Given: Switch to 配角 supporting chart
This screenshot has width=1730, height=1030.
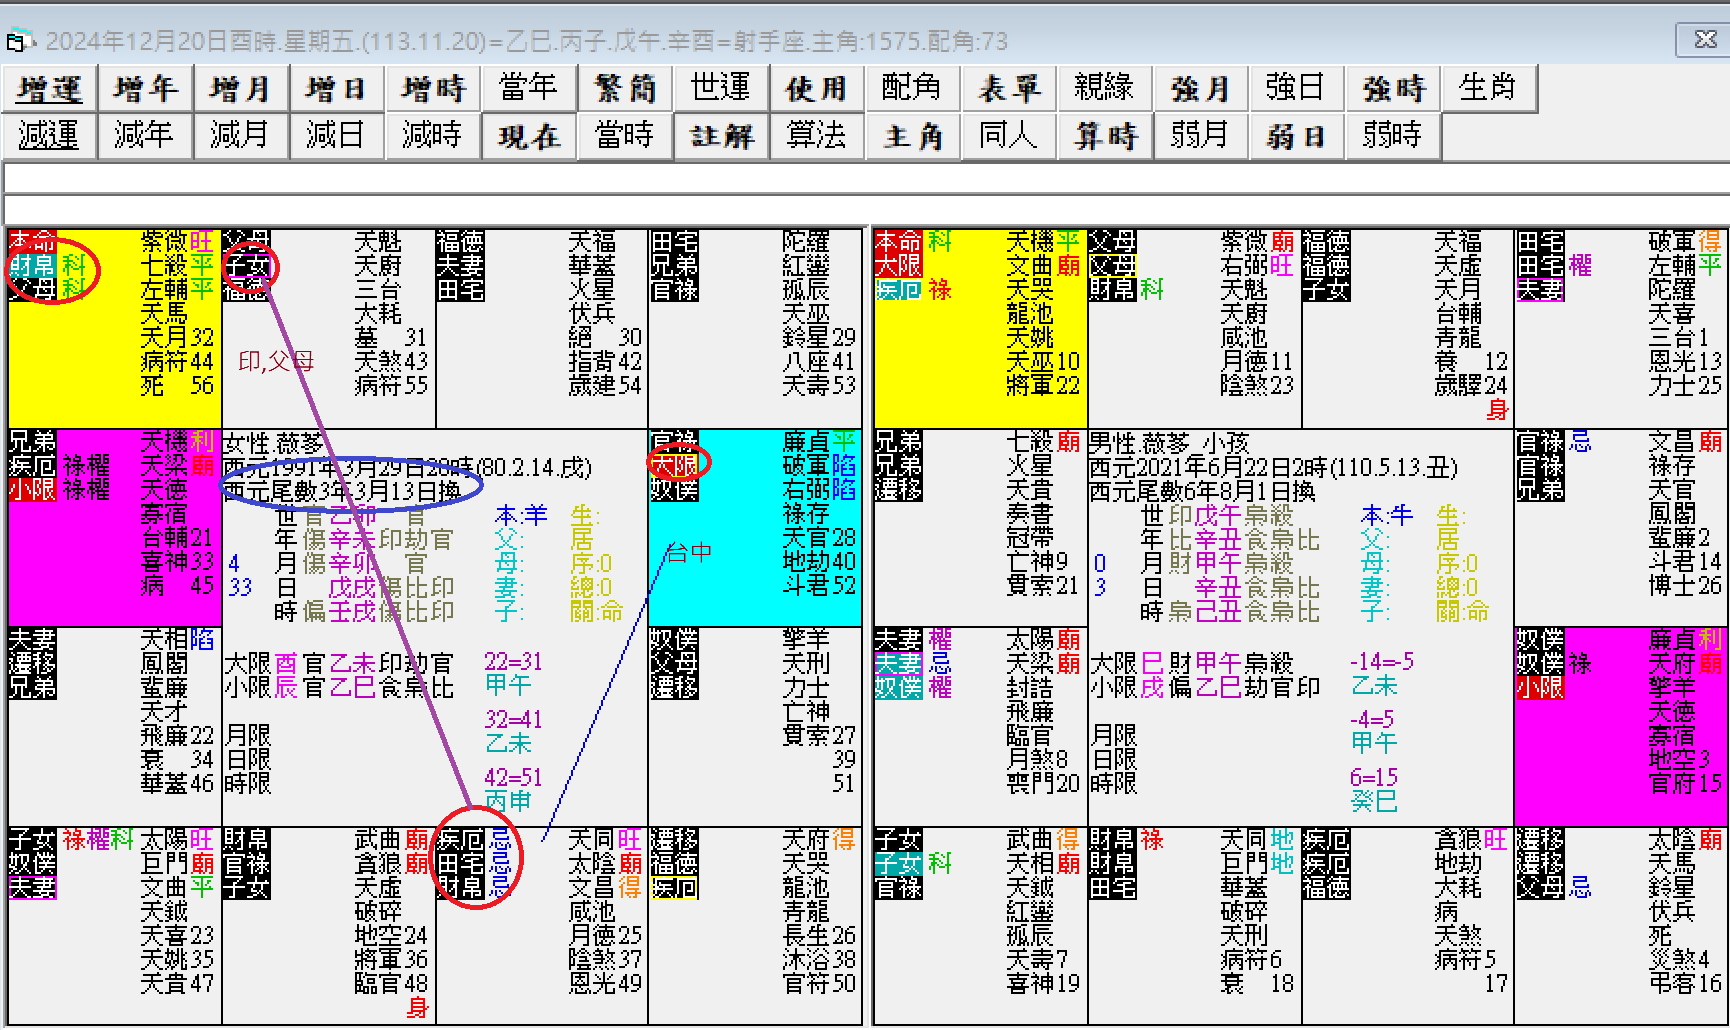Looking at the screenshot, I should [x=912, y=89].
